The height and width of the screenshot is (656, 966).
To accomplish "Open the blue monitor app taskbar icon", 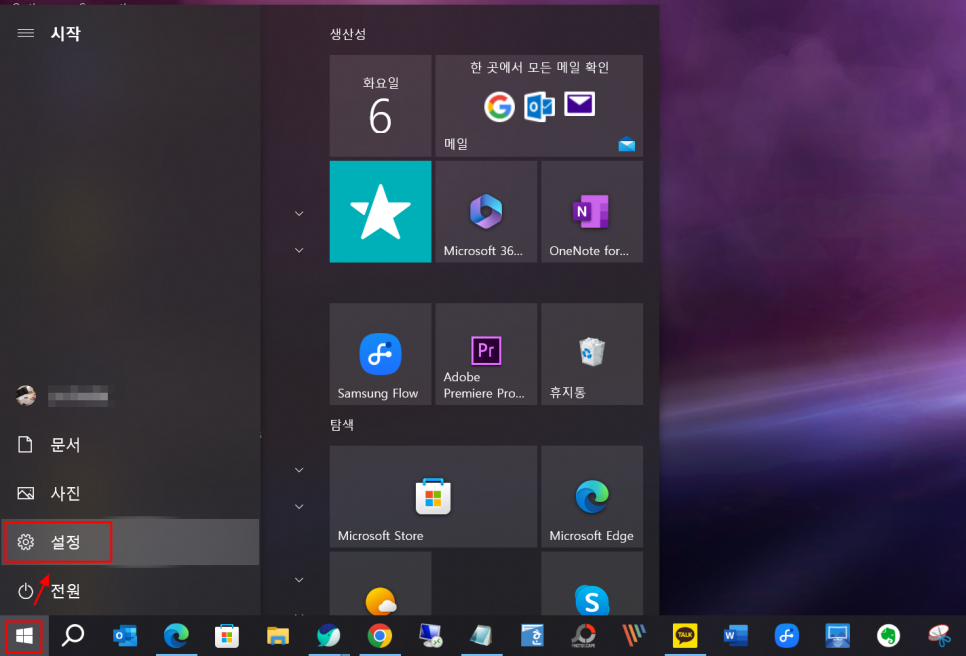I will (x=837, y=635).
